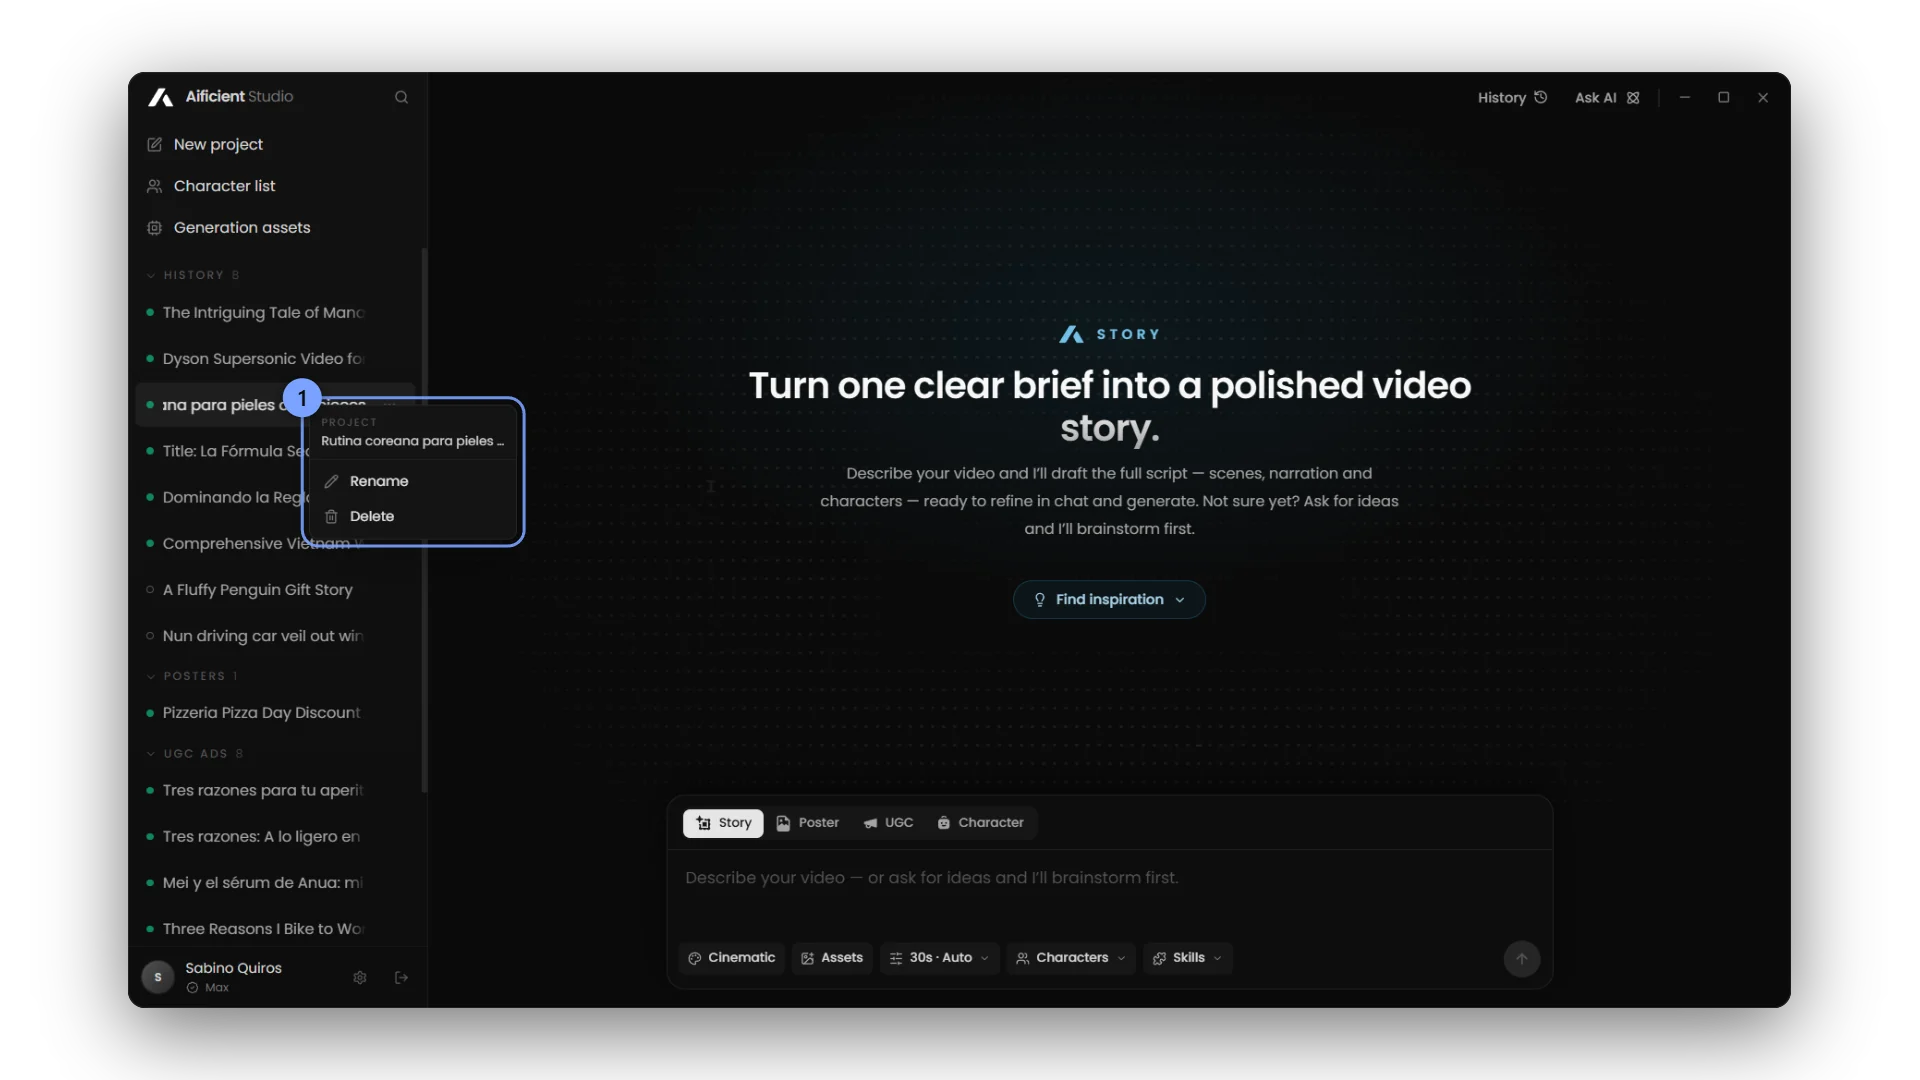Switch to the Character tab
The height and width of the screenshot is (1080, 1920).
coord(981,823)
